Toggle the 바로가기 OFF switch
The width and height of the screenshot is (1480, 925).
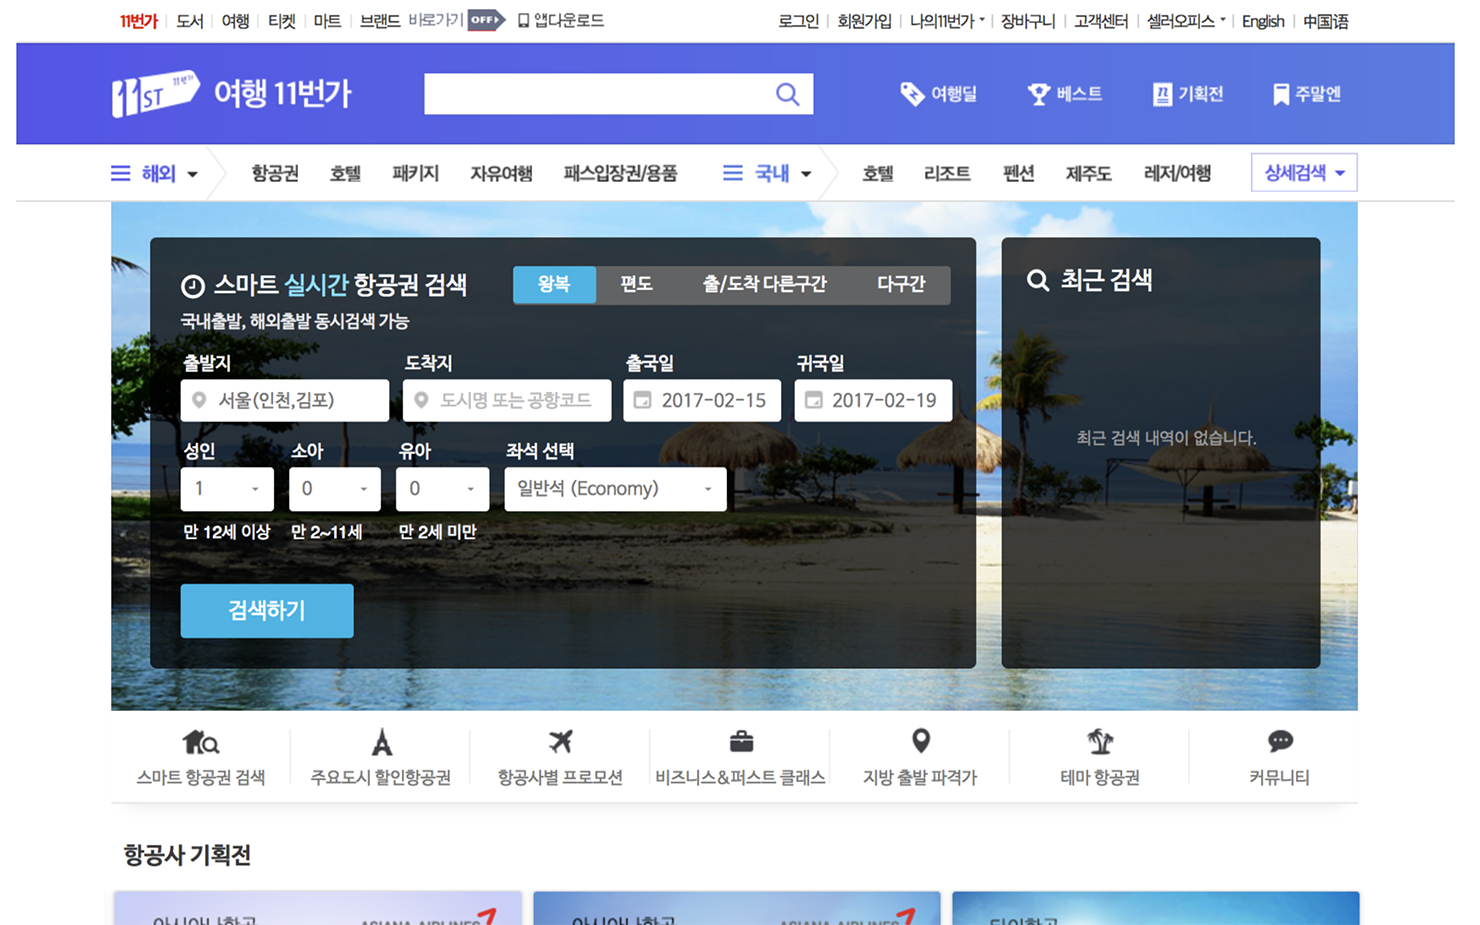pyautogui.click(x=486, y=20)
